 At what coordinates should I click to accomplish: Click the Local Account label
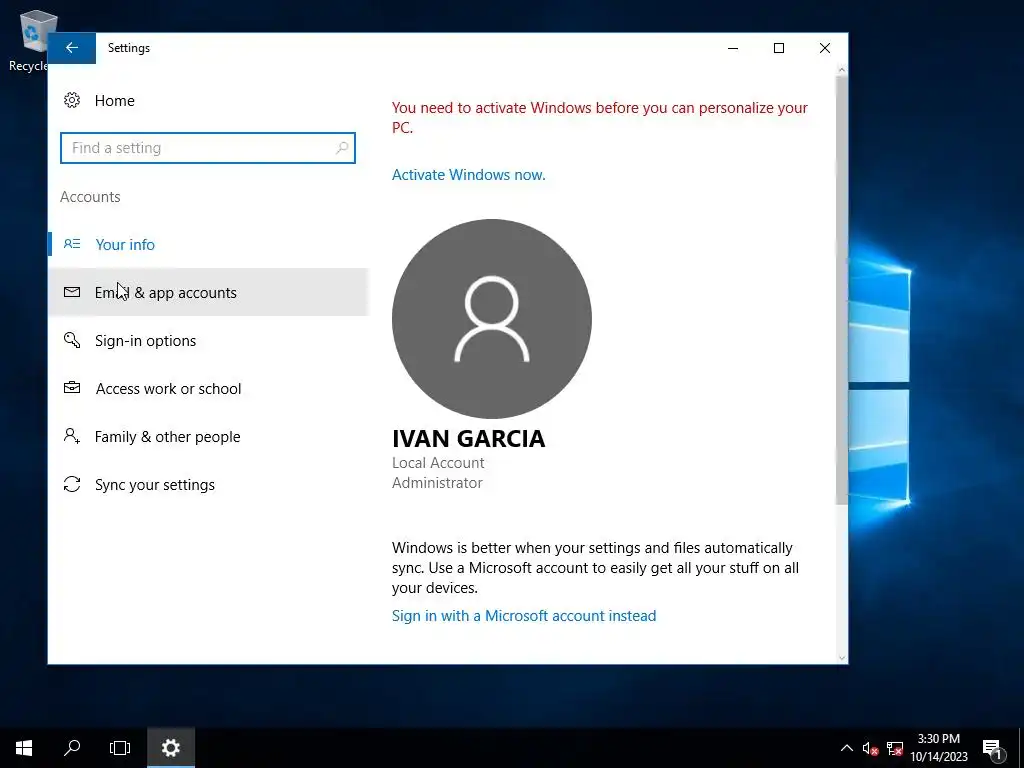point(438,462)
